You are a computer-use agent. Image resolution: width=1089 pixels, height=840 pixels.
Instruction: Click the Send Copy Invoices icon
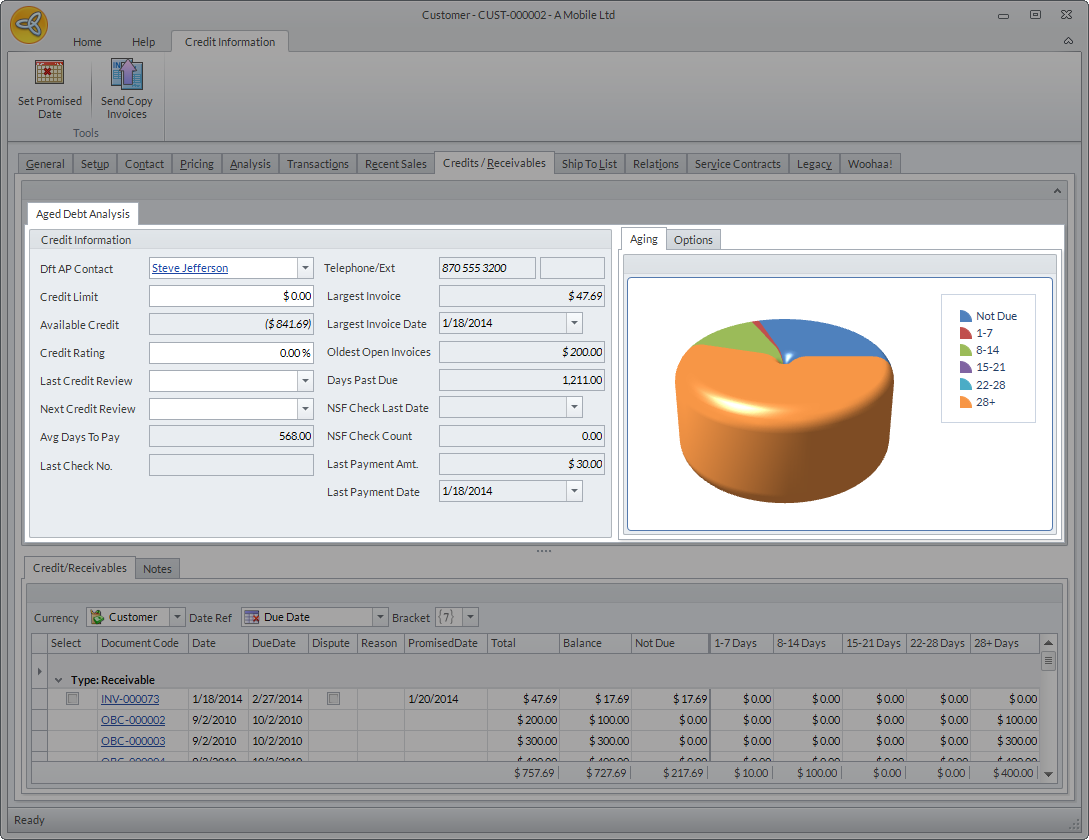click(127, 74)
